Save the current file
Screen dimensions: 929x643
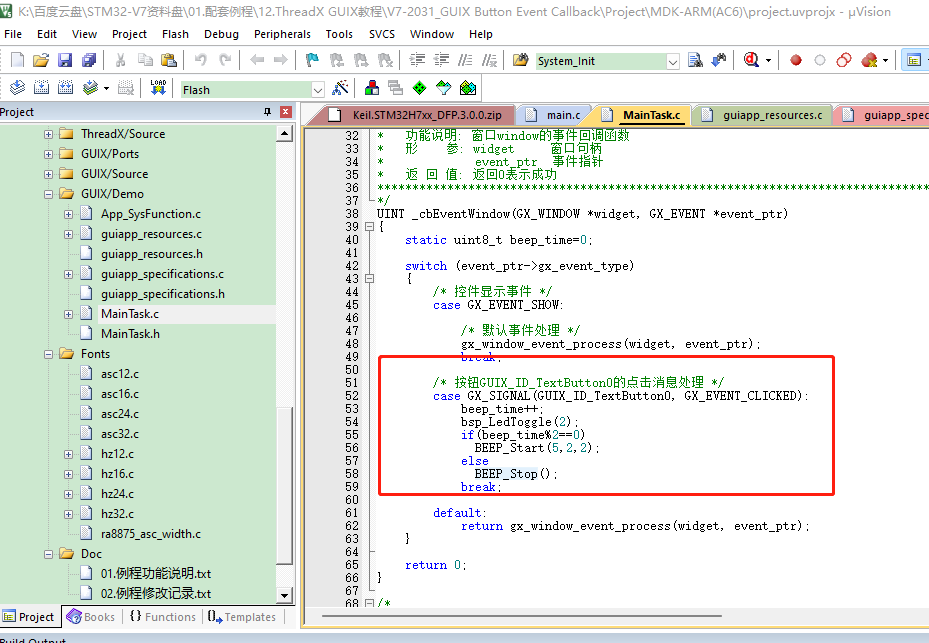coord(65,60)
